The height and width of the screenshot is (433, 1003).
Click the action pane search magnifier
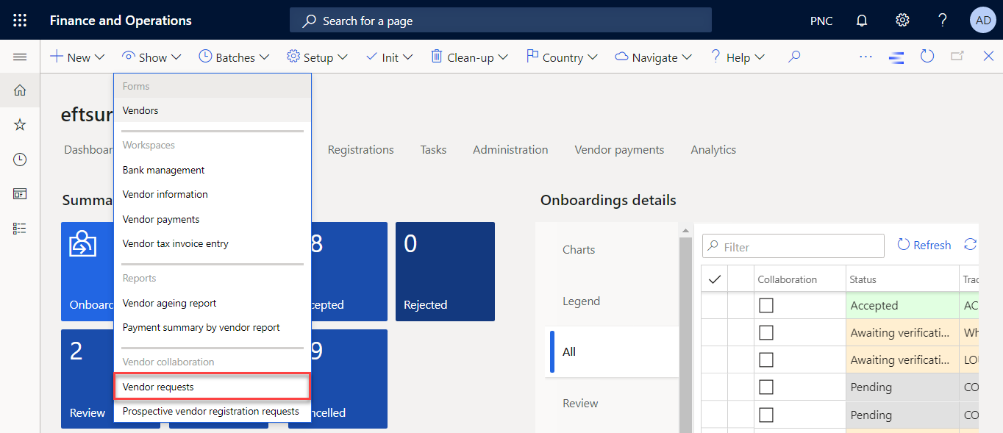click(794, 58)
